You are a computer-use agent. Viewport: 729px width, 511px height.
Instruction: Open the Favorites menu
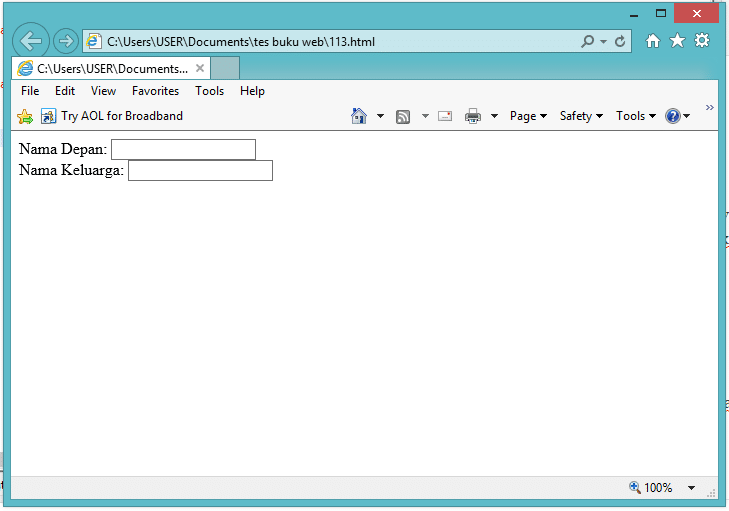pyautogui.click(x=155, y=91)
